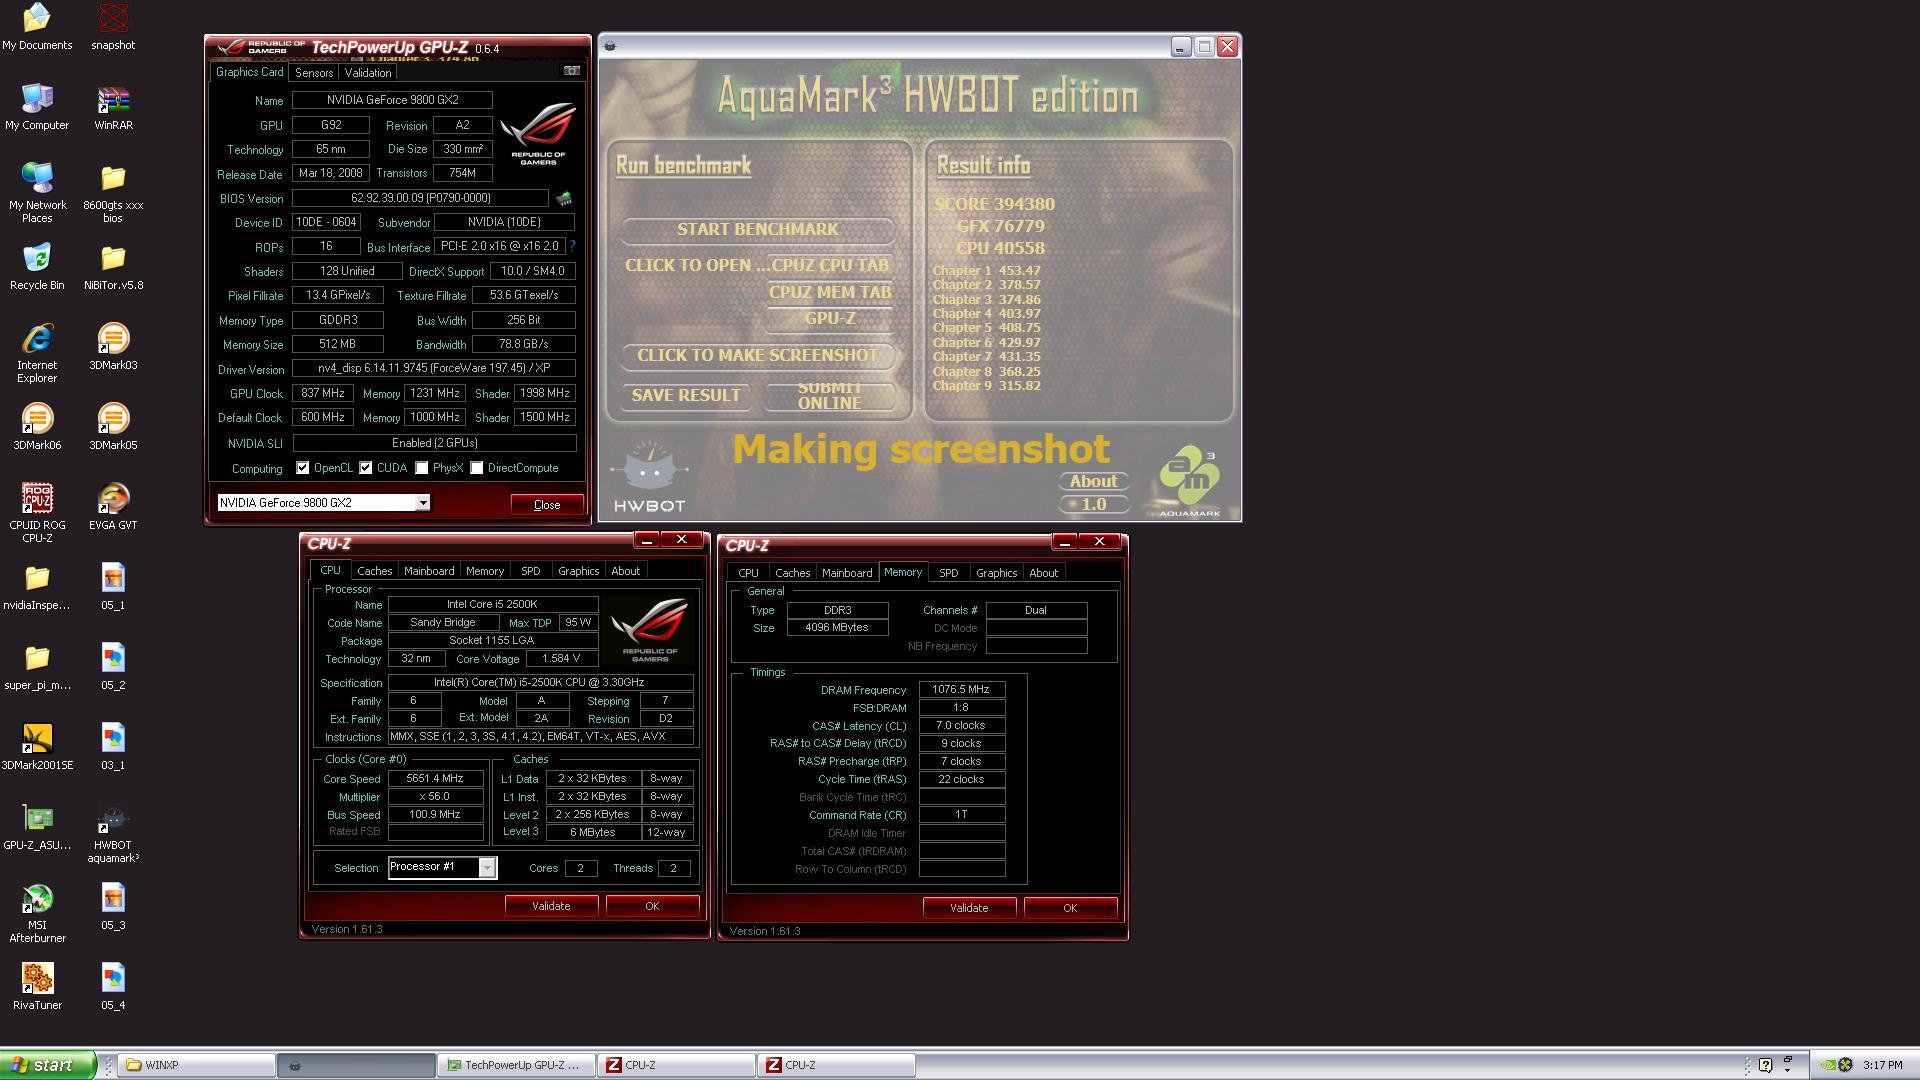
Task: Open the Recycle Bin
Action: click(x=37, y=267)
